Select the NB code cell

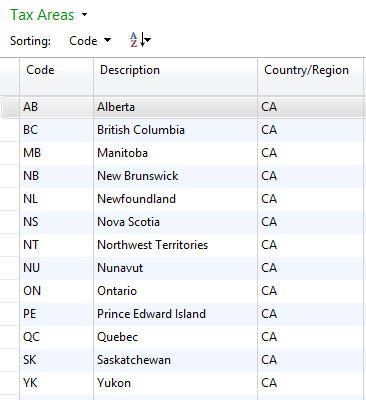(x=57, y=176)
